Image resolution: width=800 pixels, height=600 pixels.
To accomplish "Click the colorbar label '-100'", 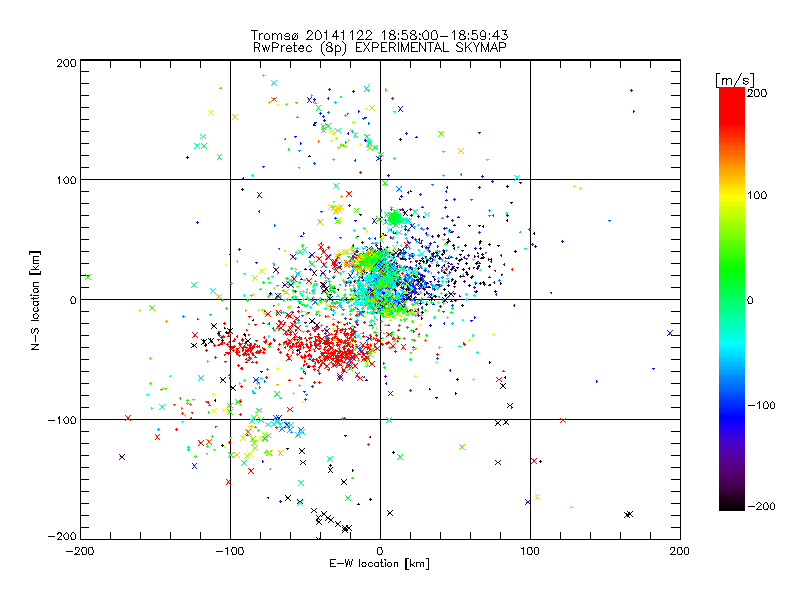I will (x=761, y=405).
